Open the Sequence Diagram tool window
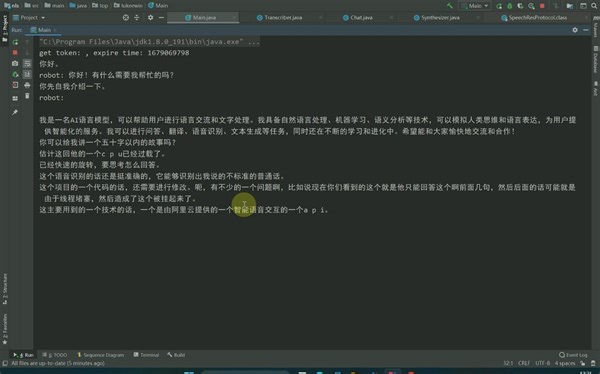This screenshot has width=600, height=374. (101, 355)
